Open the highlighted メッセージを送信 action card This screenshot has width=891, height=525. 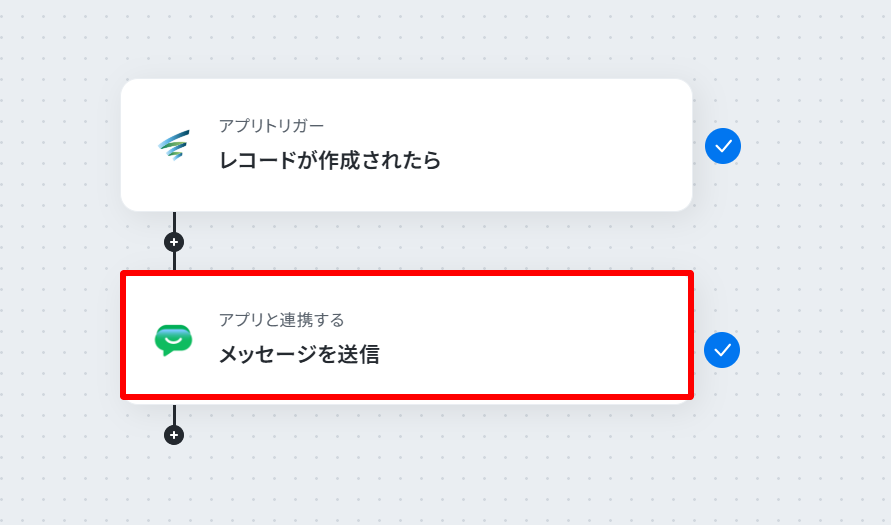coord(407,335)
